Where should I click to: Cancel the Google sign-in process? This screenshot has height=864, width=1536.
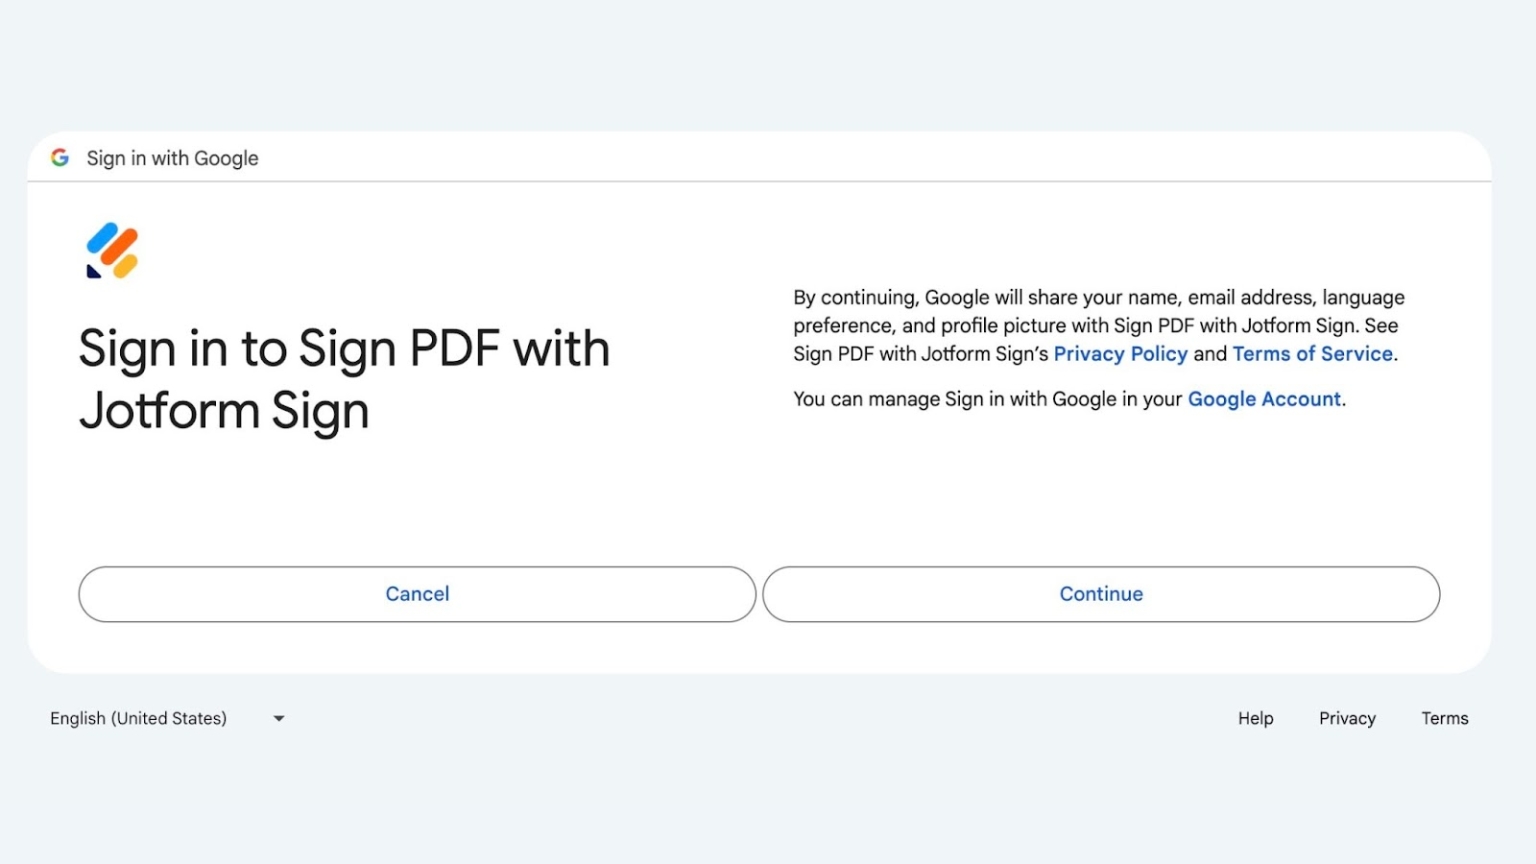coord(416,593)
